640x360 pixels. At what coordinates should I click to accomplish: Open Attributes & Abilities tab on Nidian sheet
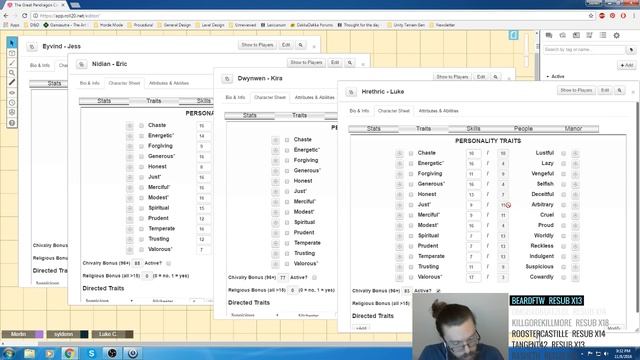[x=169, y=83]
